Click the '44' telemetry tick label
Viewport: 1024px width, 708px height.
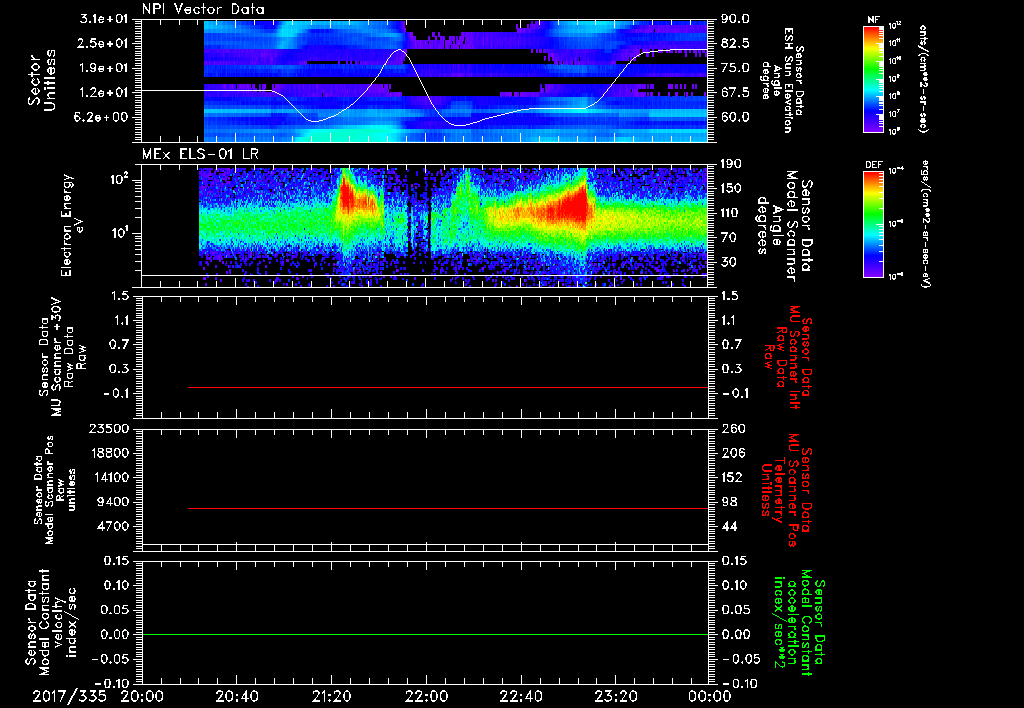(728, 526)
